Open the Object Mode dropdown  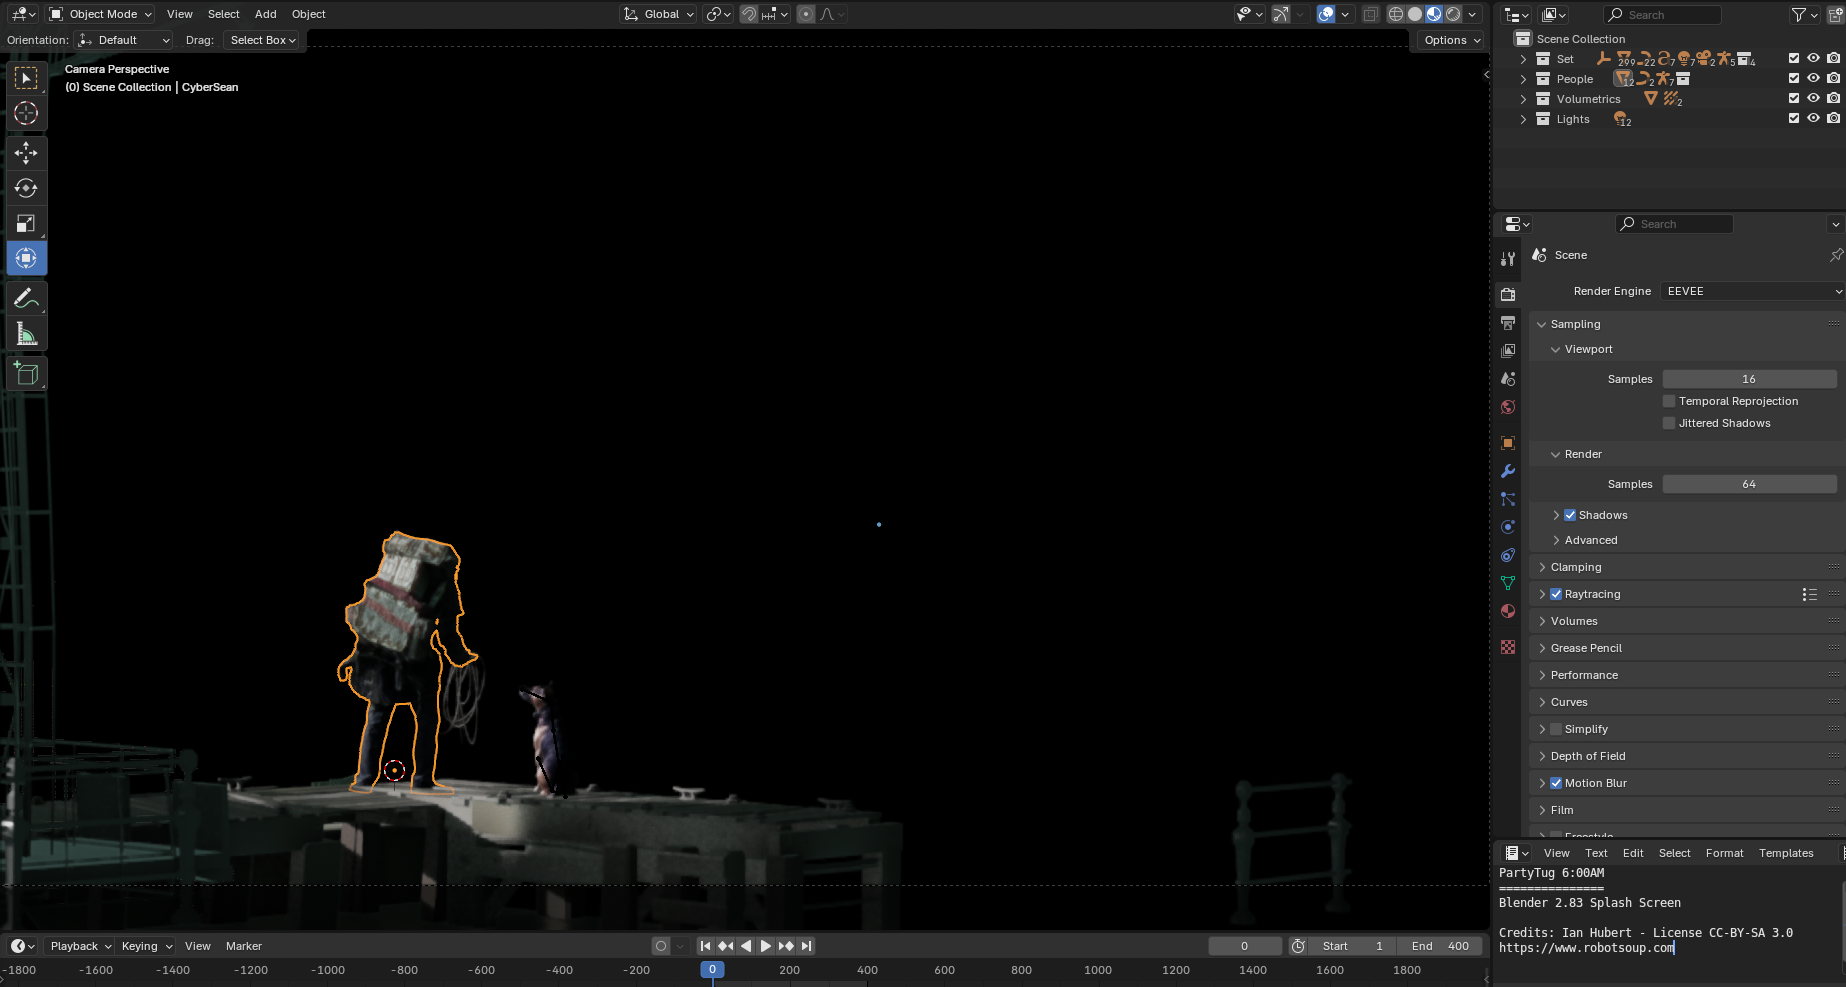coord(100,14)
